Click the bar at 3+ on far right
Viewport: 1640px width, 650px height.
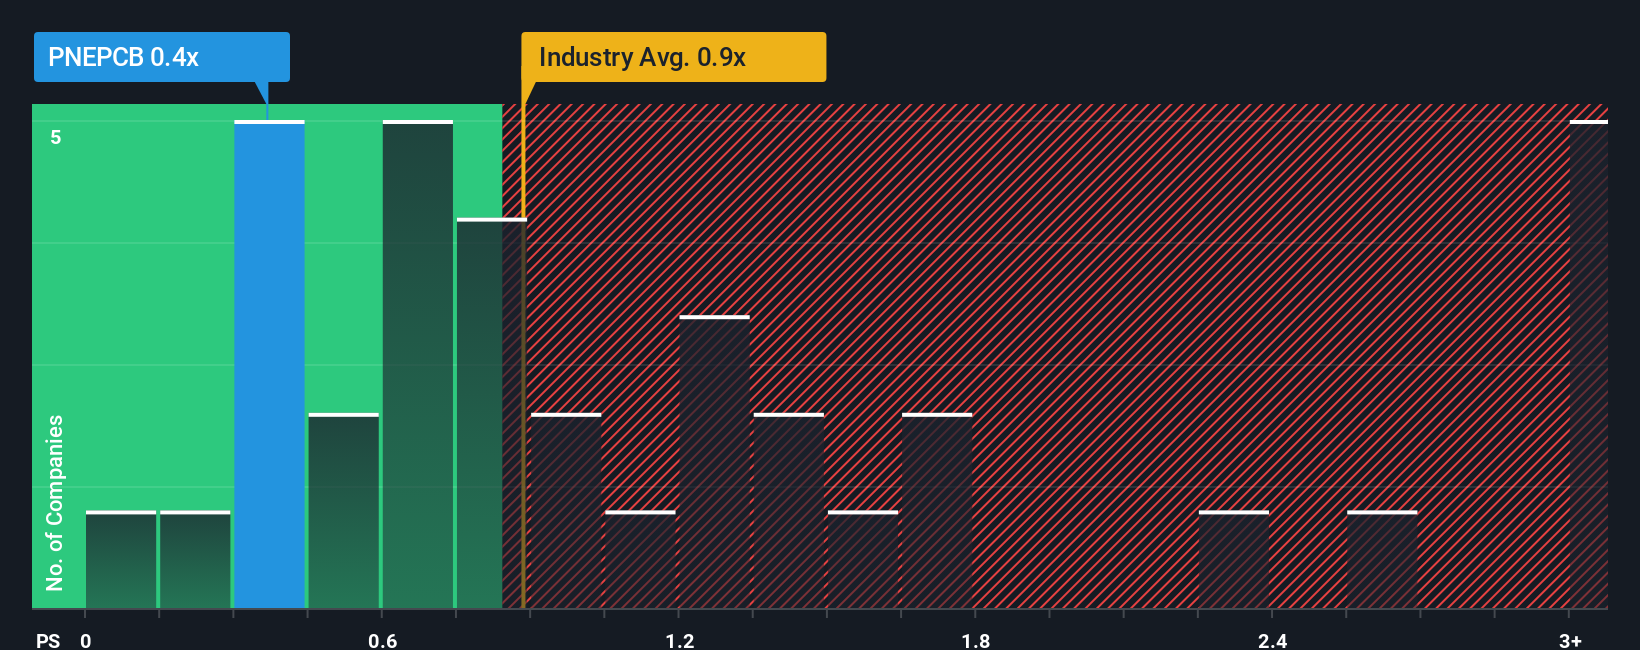tap(1588, 364)
